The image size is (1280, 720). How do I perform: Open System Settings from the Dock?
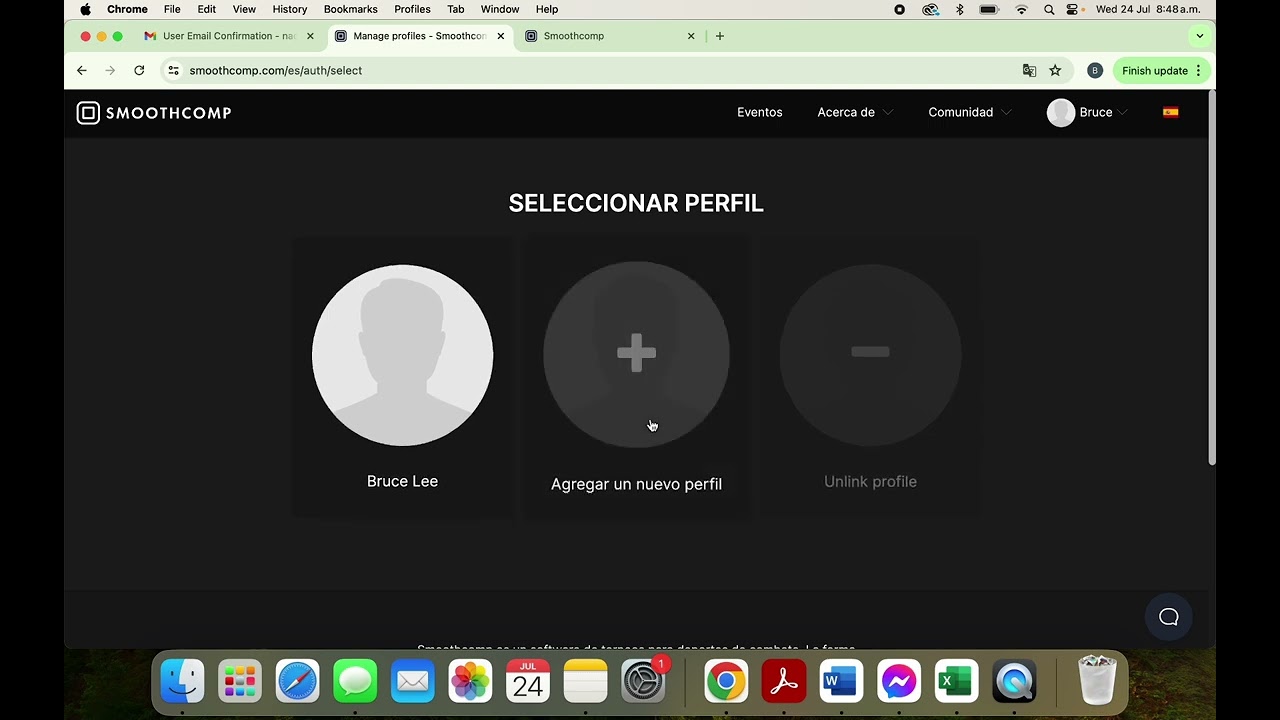[x=643, y=682]
